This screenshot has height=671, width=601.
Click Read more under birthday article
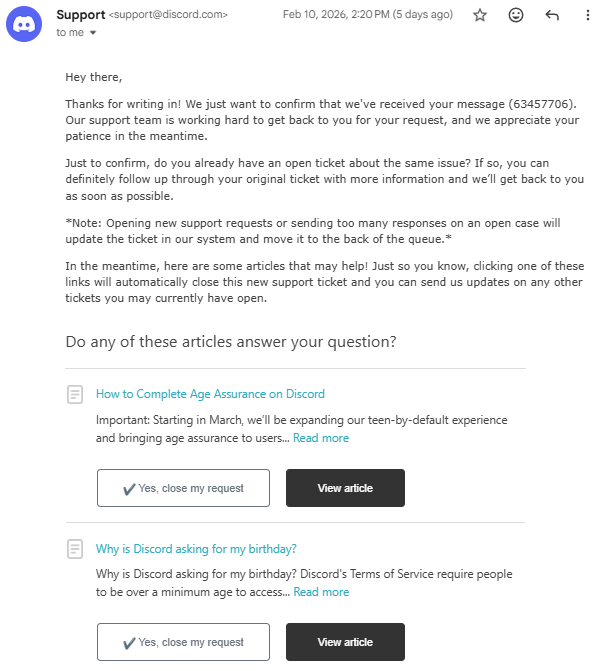(x=321, y=592)
